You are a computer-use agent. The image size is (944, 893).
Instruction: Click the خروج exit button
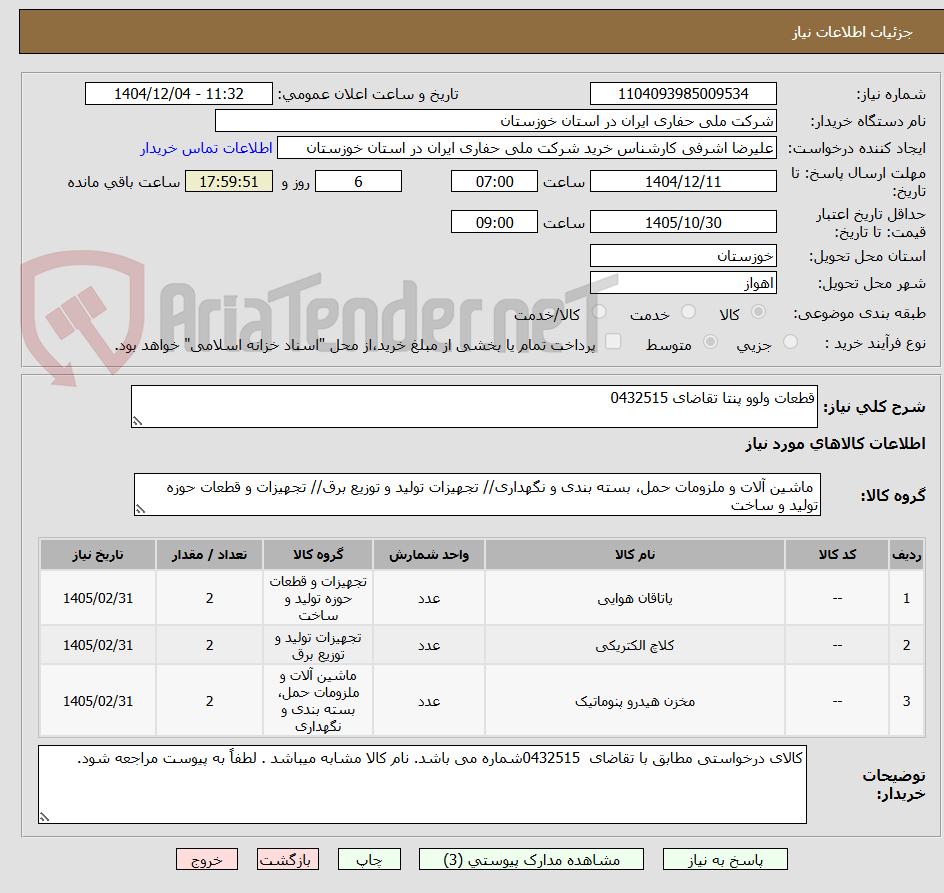tap(206, 859)
